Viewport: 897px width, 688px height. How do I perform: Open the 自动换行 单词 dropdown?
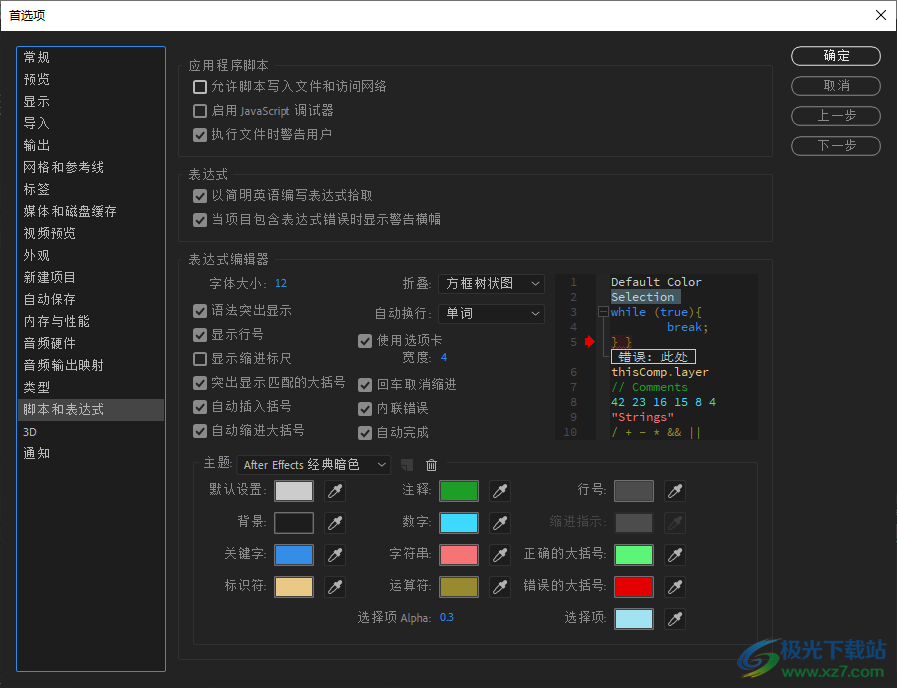[x=491, y=313]
